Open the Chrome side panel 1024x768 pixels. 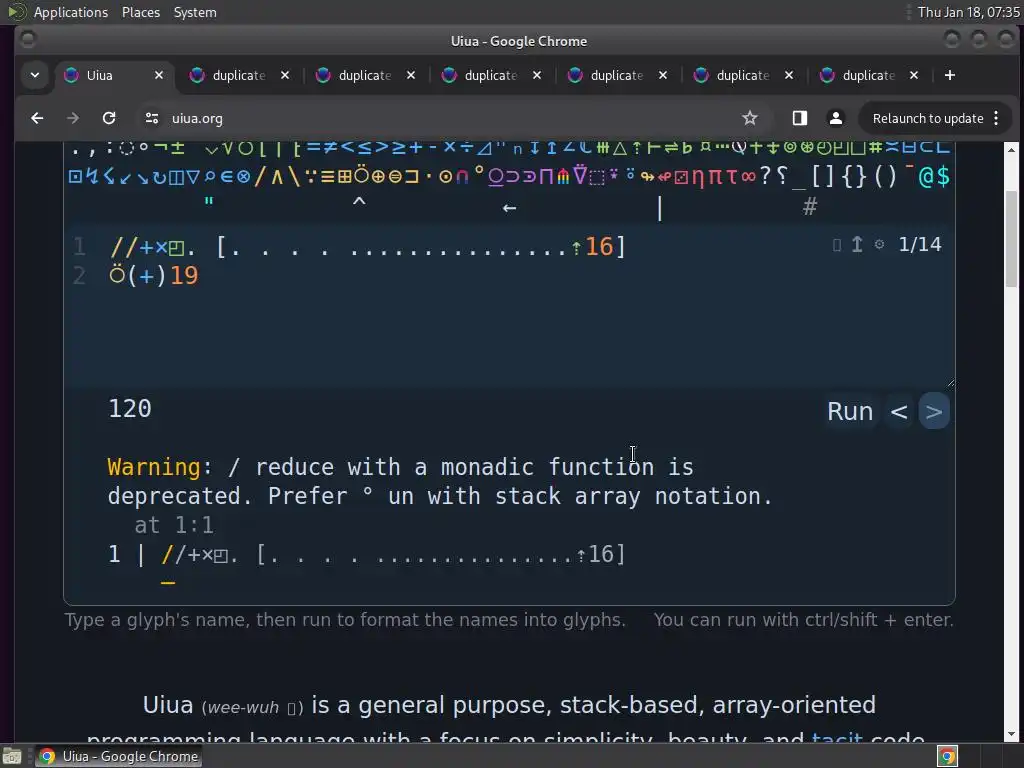800,118
